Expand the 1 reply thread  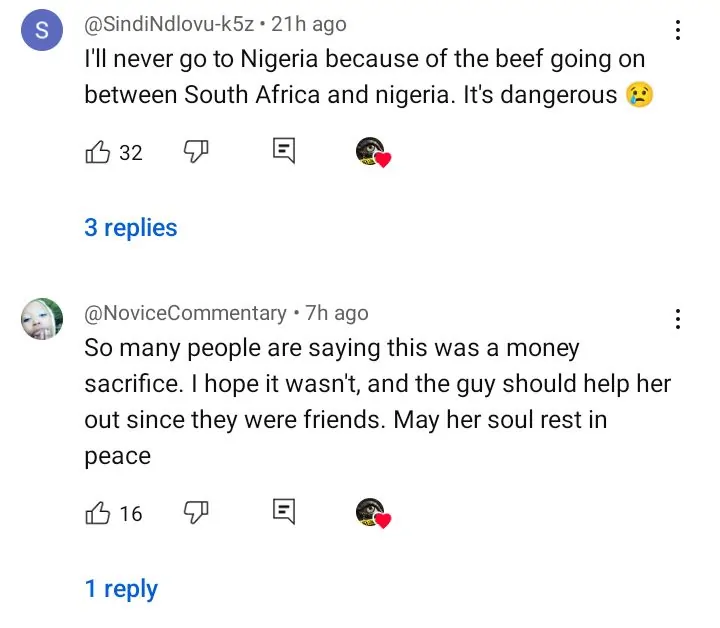(x=121, y=589)
